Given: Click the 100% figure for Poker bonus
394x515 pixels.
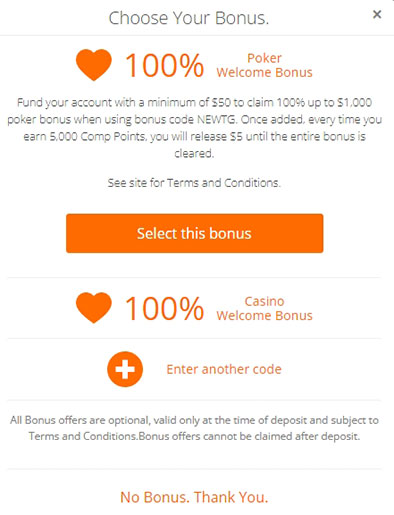Looking at the screenshot, I should (x=164, y=66).
